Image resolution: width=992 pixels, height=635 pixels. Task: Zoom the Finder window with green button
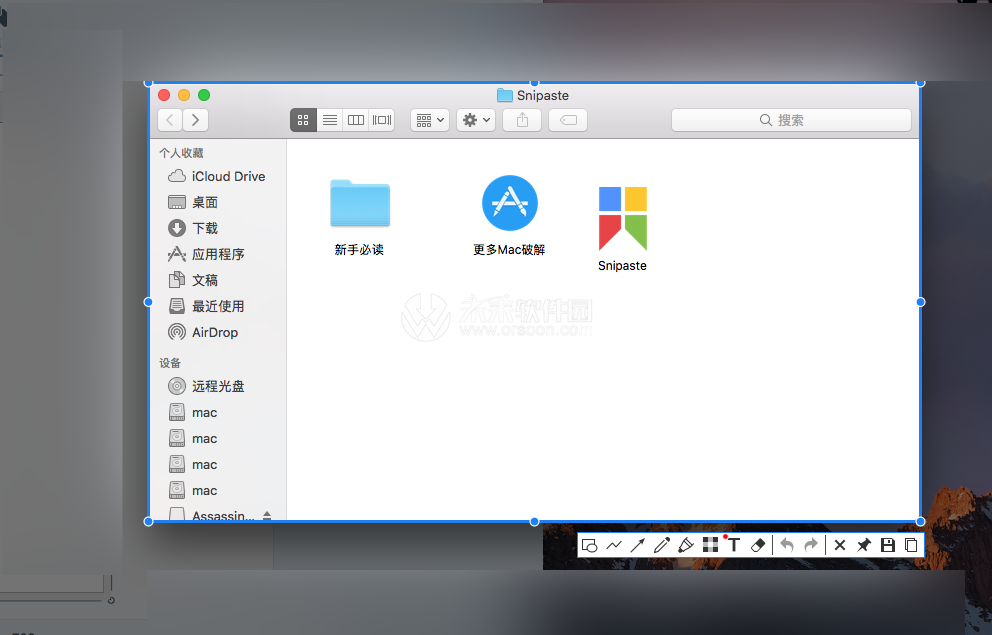tap(204, 95)
